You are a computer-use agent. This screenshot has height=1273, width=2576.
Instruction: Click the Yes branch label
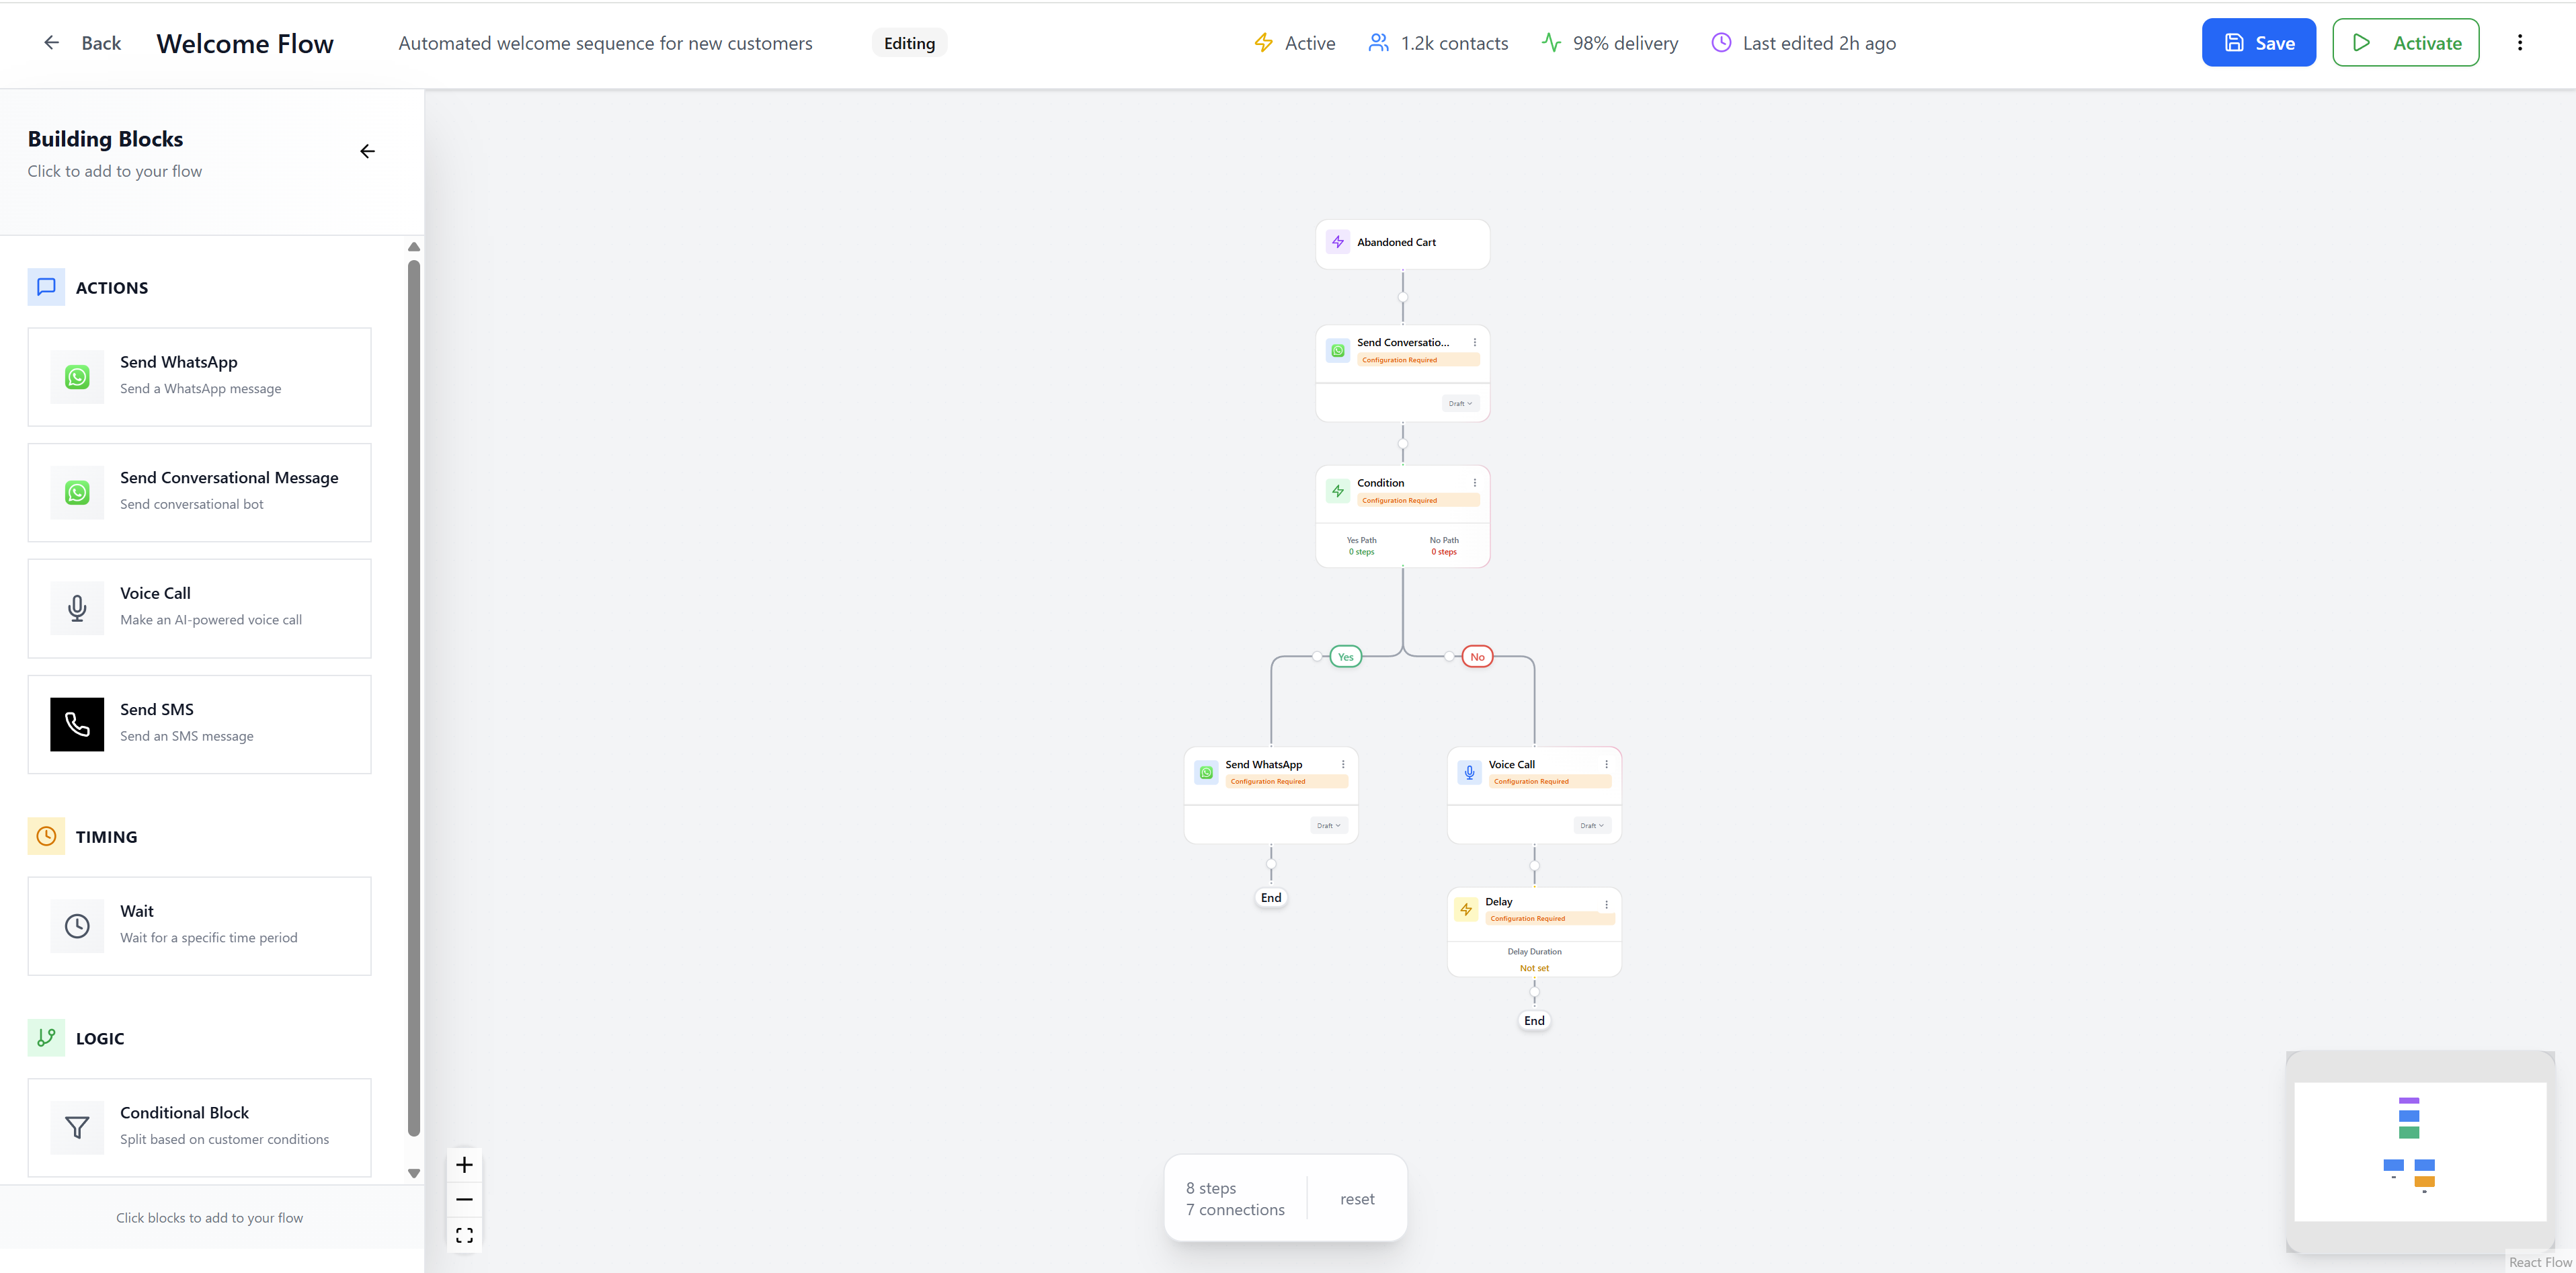click(x=1345, y=657)
